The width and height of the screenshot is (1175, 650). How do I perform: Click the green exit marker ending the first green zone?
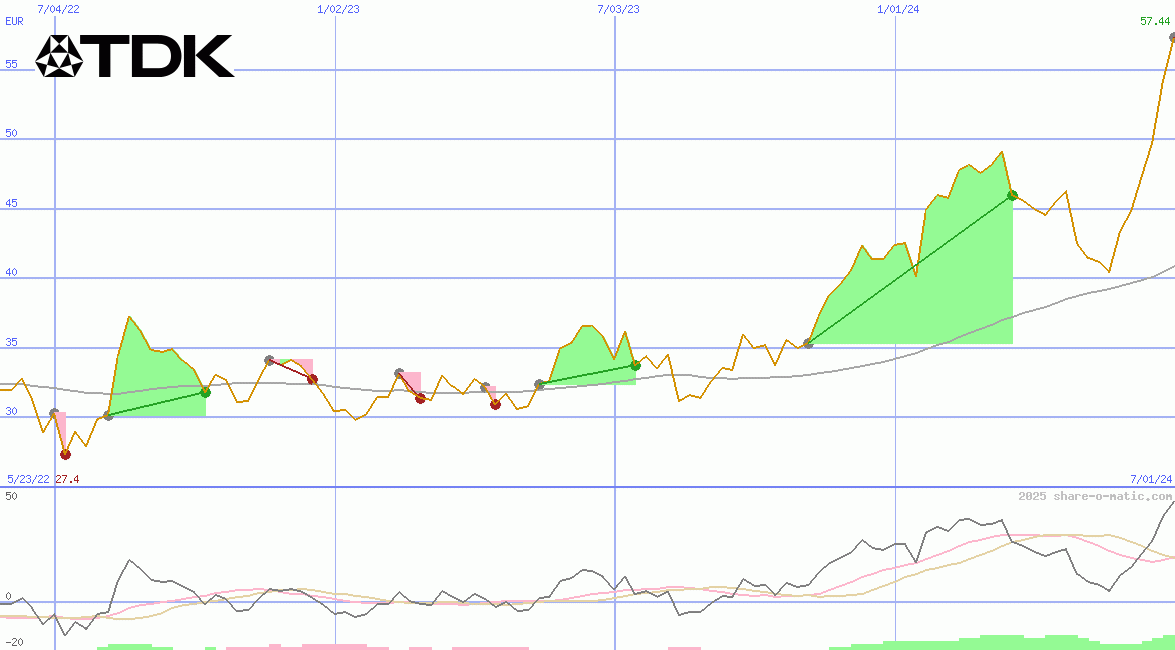(x=205, y=392)
